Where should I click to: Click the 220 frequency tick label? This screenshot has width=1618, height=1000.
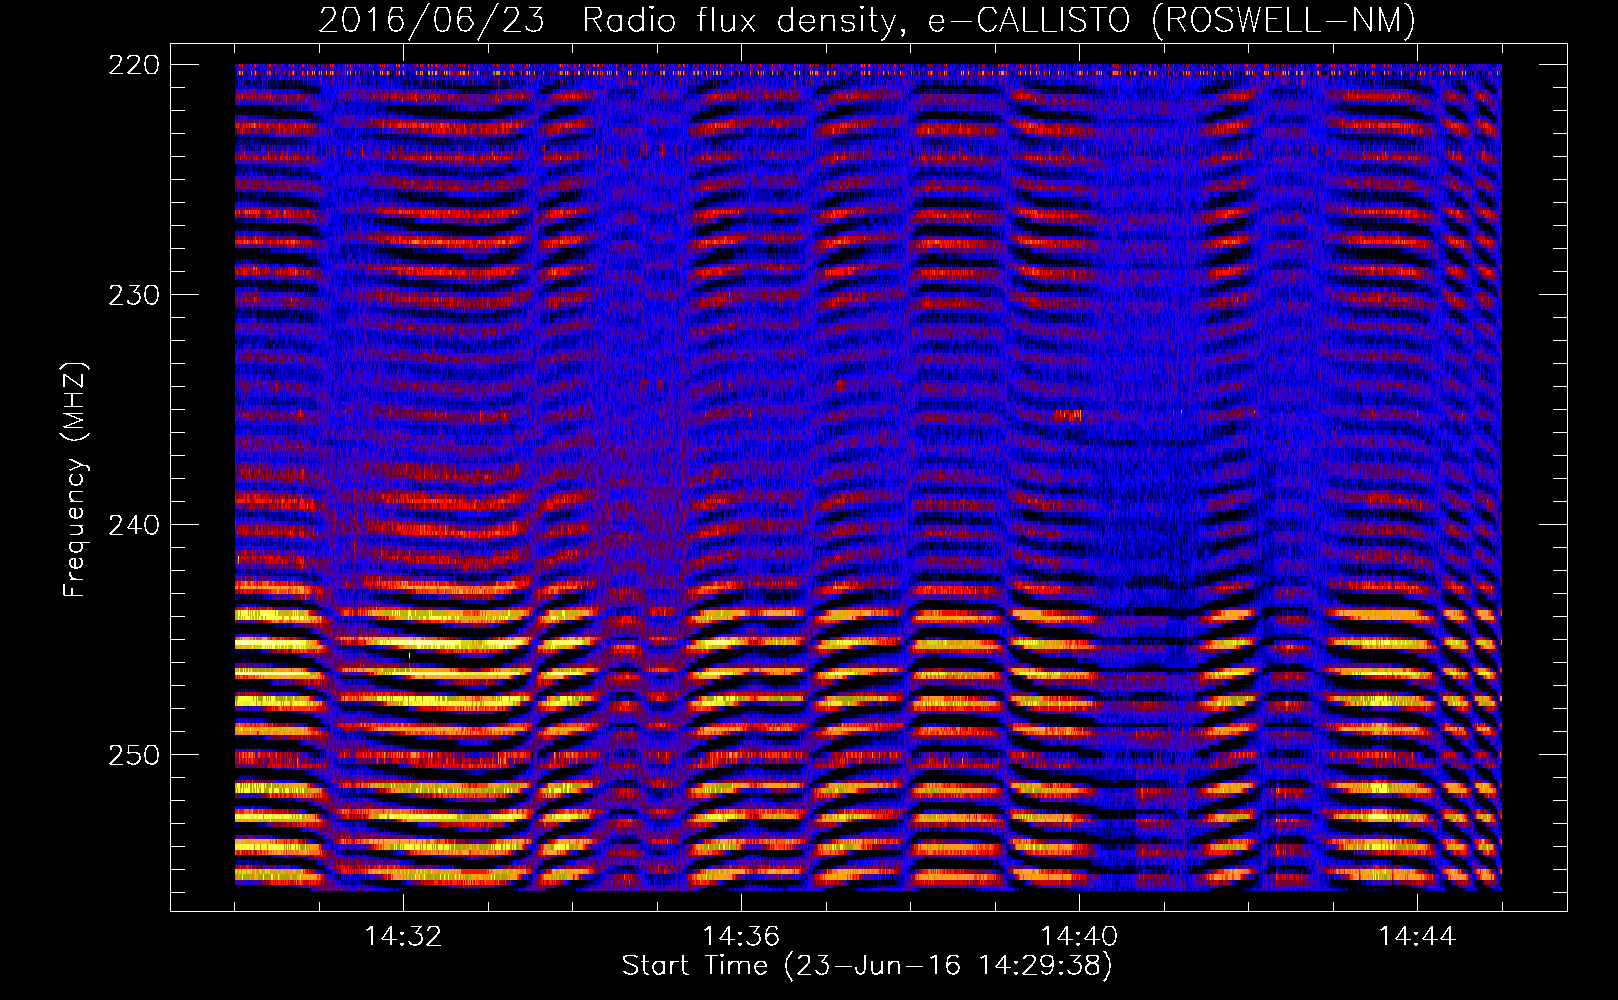coord(133,65)
